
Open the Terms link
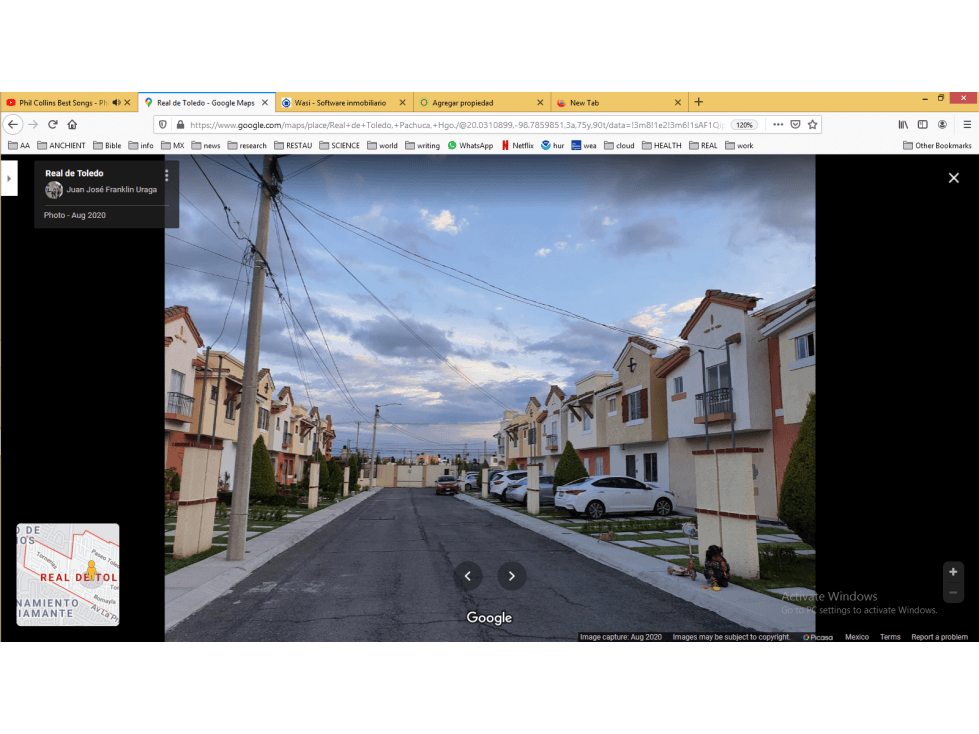click(890, 637)
